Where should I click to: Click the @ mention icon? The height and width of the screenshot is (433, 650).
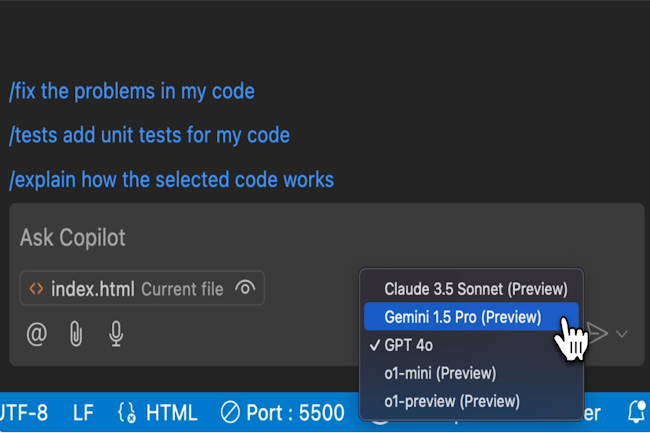(36, 334)
